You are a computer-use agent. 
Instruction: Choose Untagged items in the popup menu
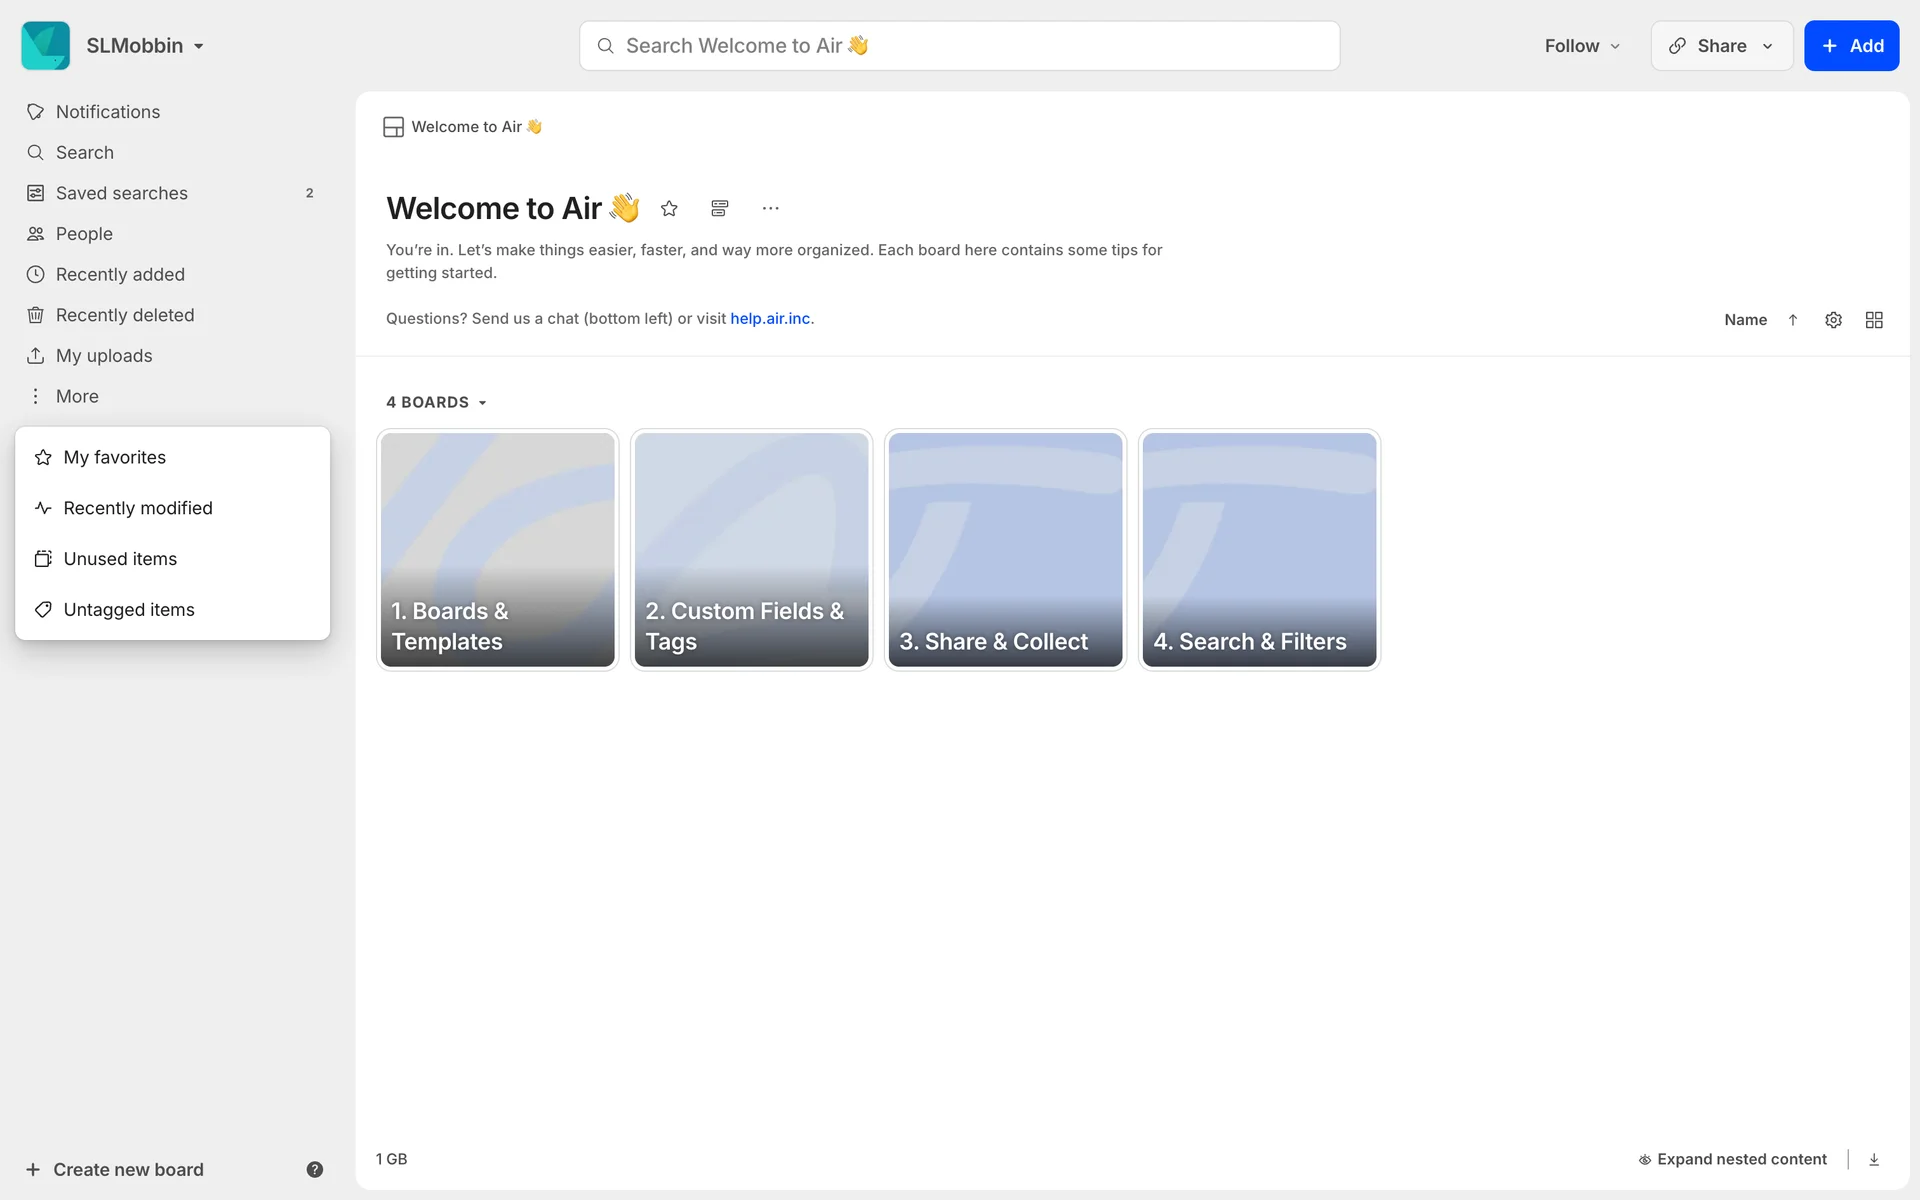tap(129, 610)
